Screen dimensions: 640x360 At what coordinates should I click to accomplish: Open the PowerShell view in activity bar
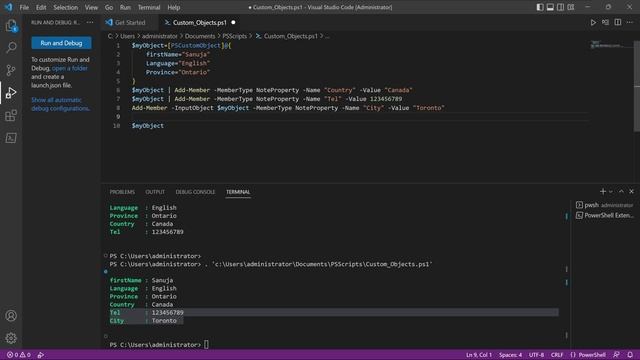tap(11, 138)
